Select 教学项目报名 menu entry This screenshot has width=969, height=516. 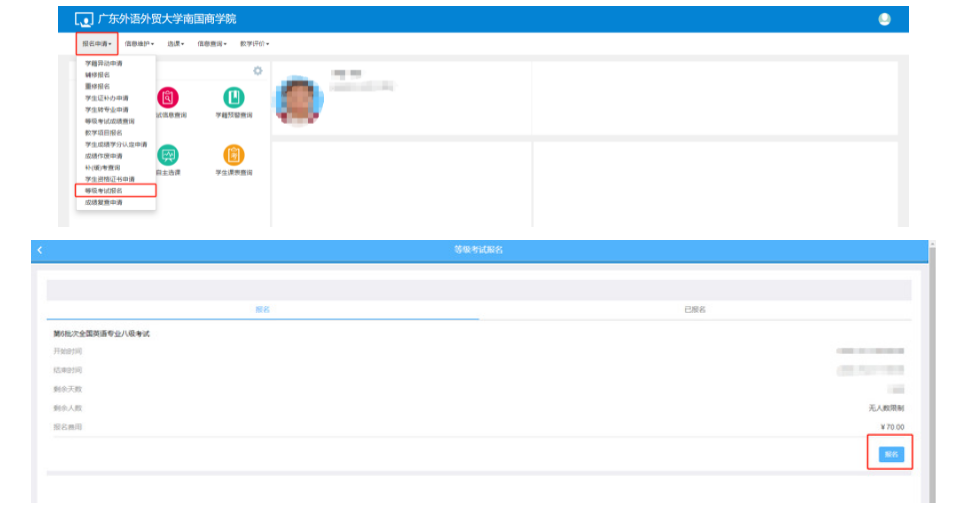coord(104,133)
